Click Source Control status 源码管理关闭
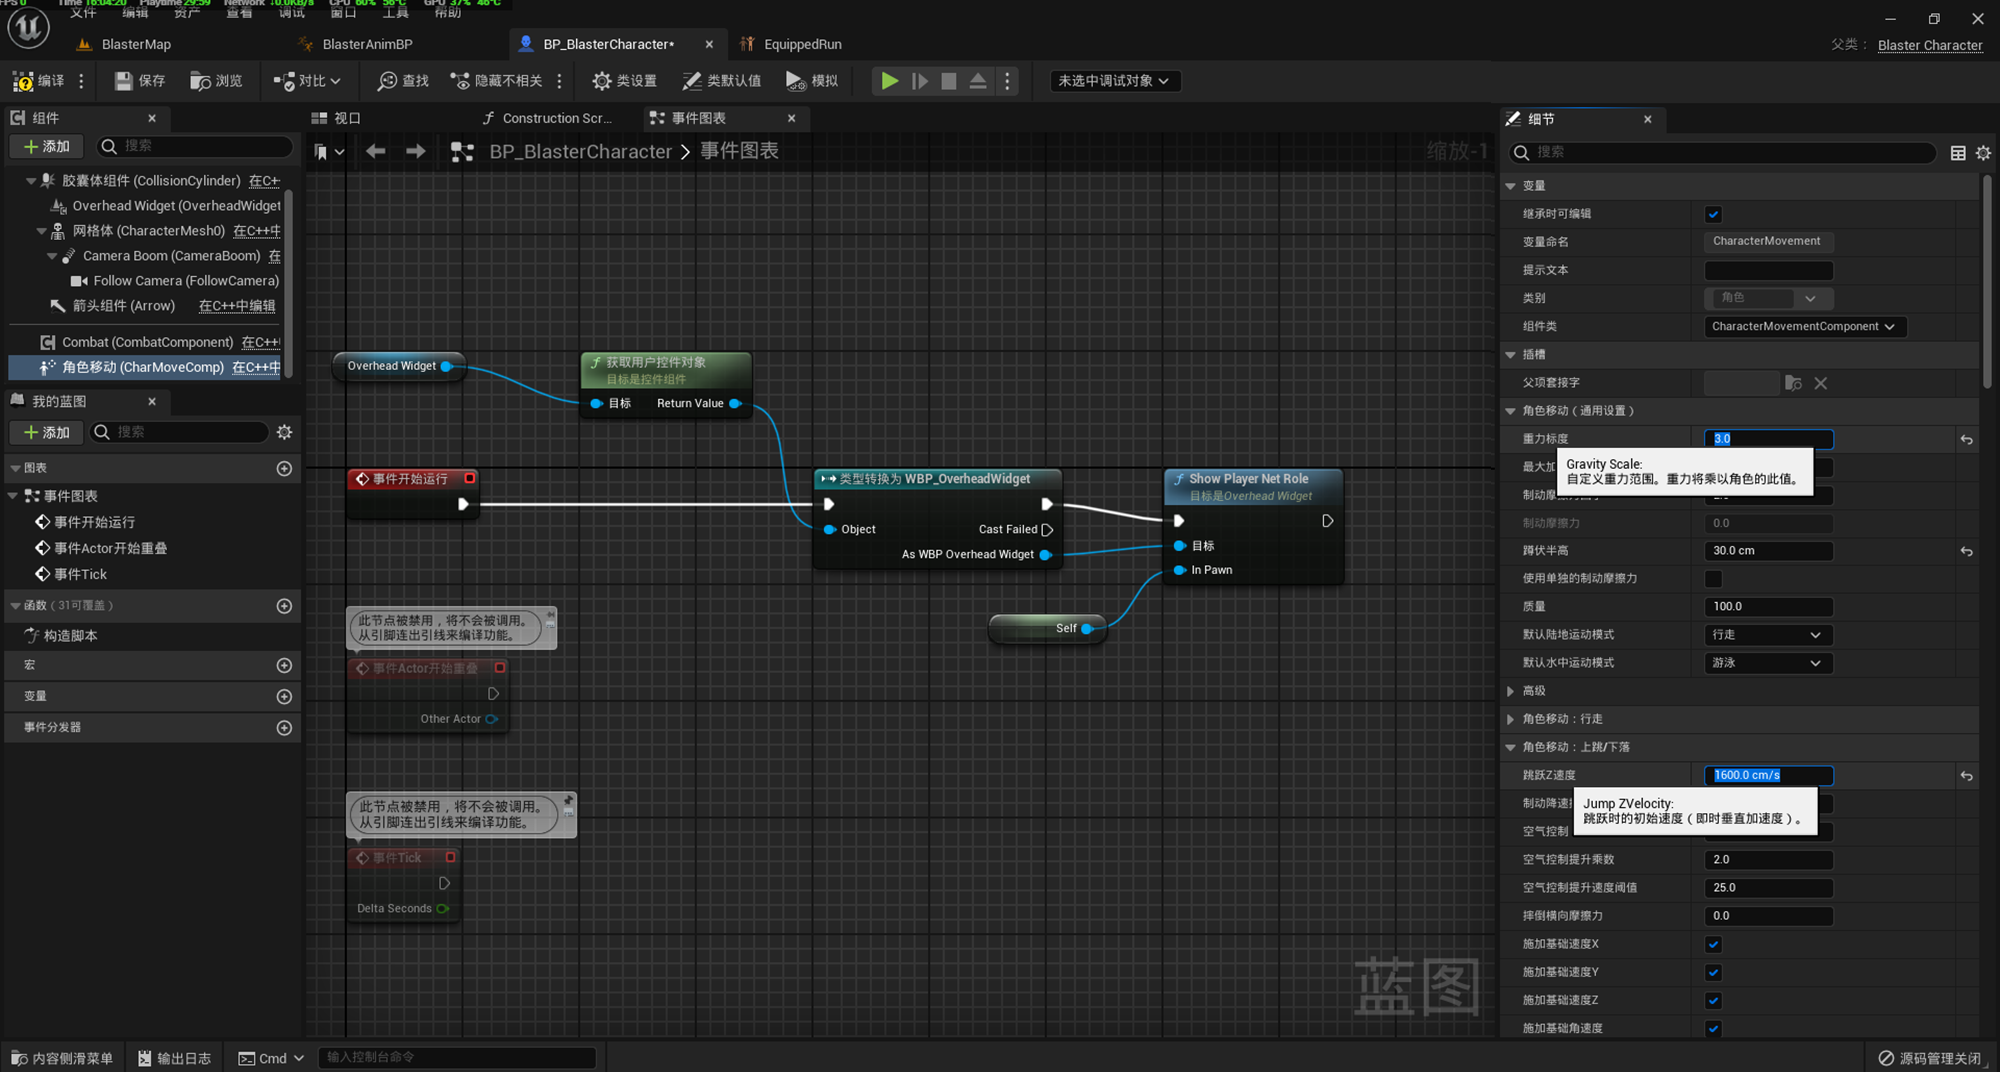Screen dimensions: 2000x1072 tap(1930, 1058)
